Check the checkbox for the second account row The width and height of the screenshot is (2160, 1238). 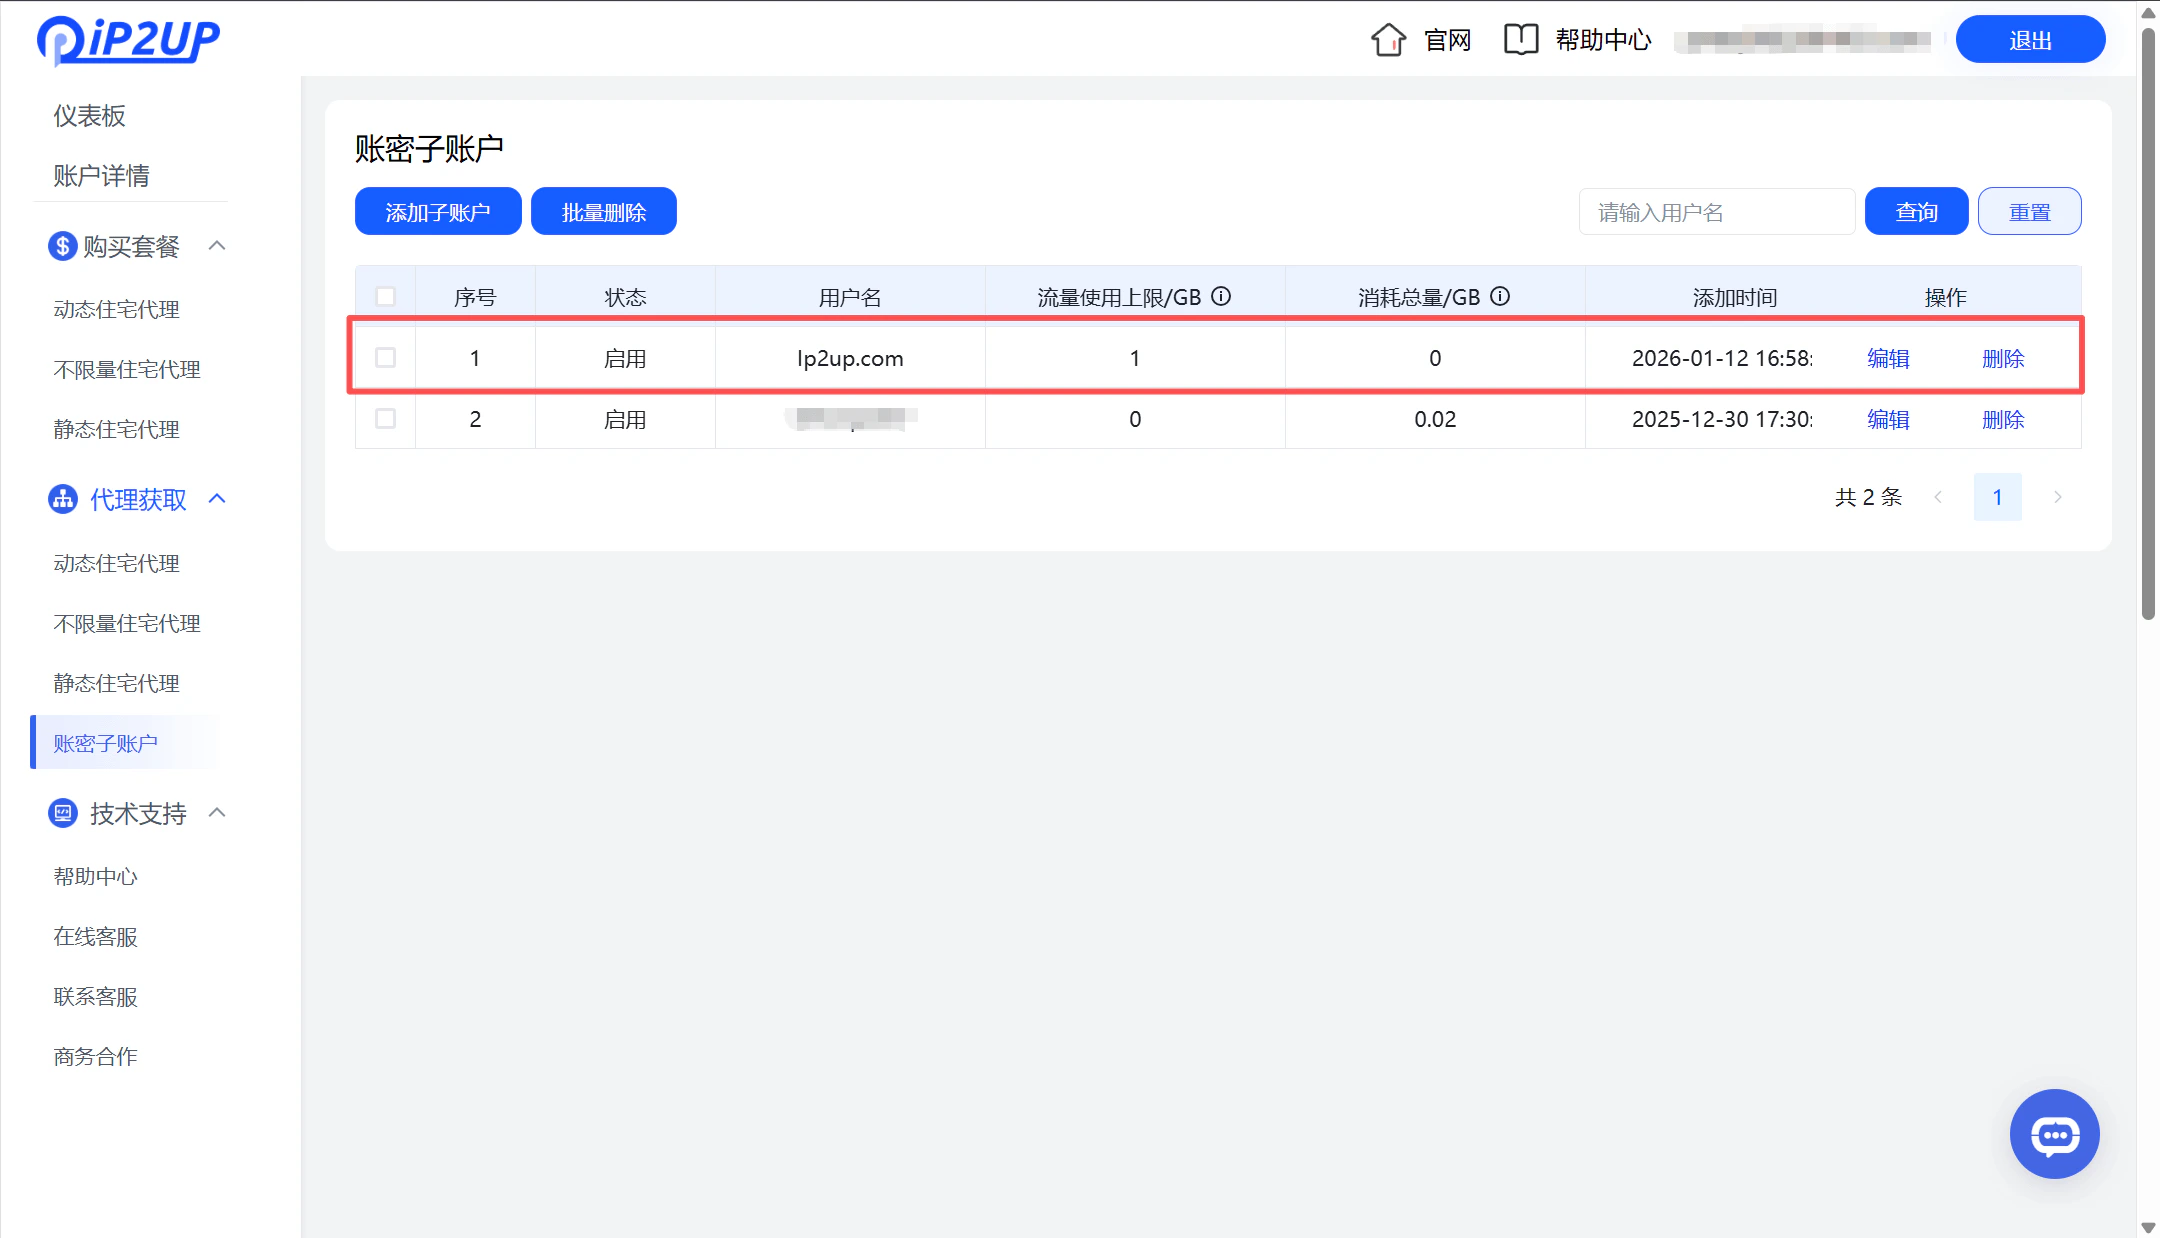tap(385, 419)
